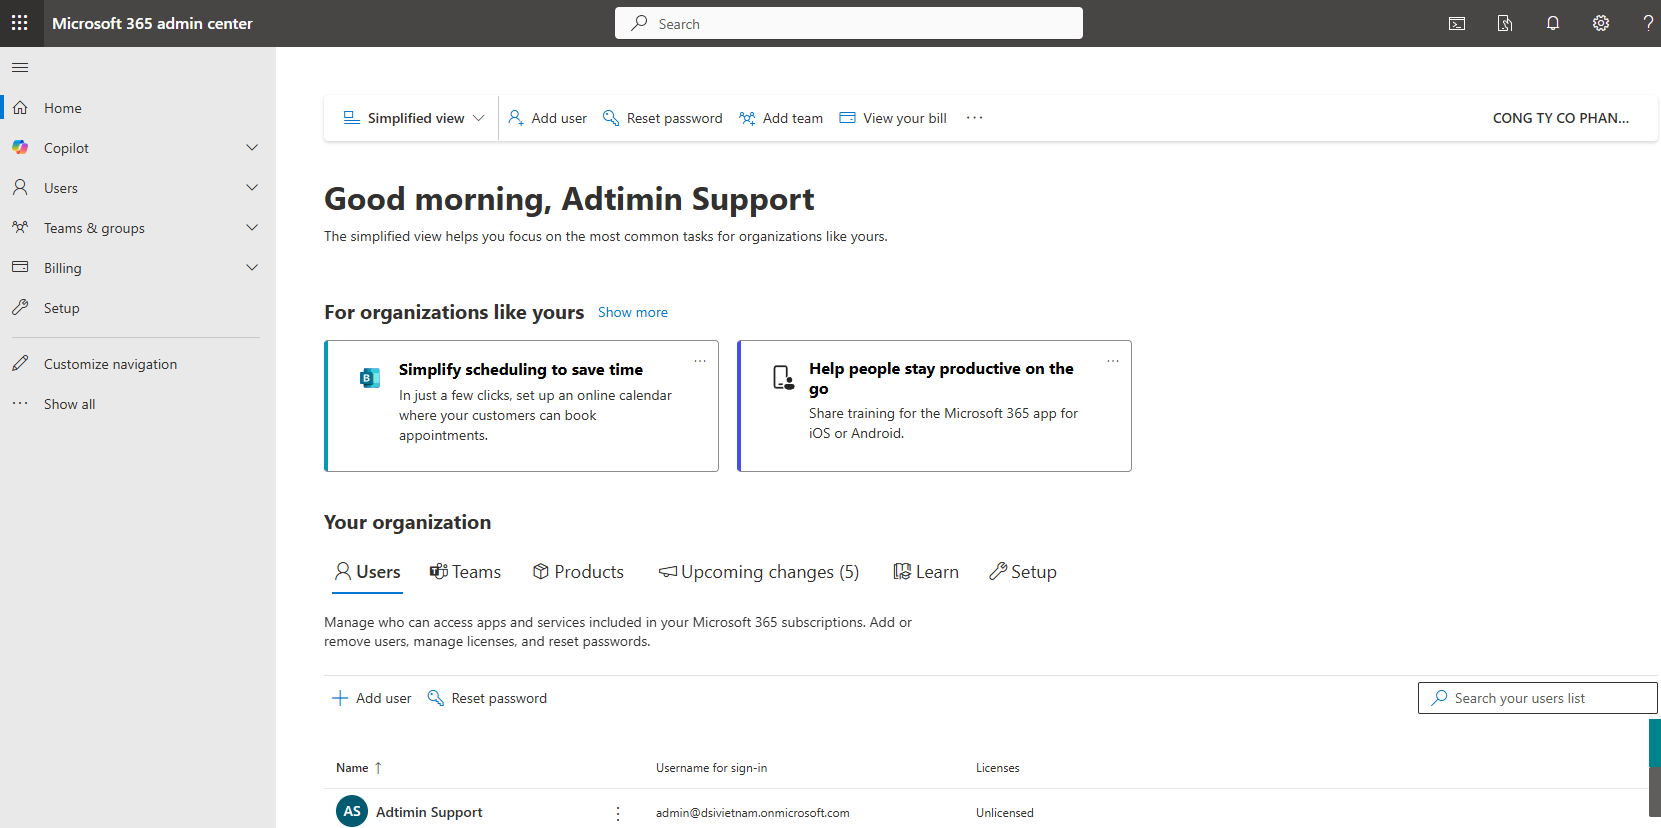
Task: Click Reset password above users table
Action: coord(487,698)
